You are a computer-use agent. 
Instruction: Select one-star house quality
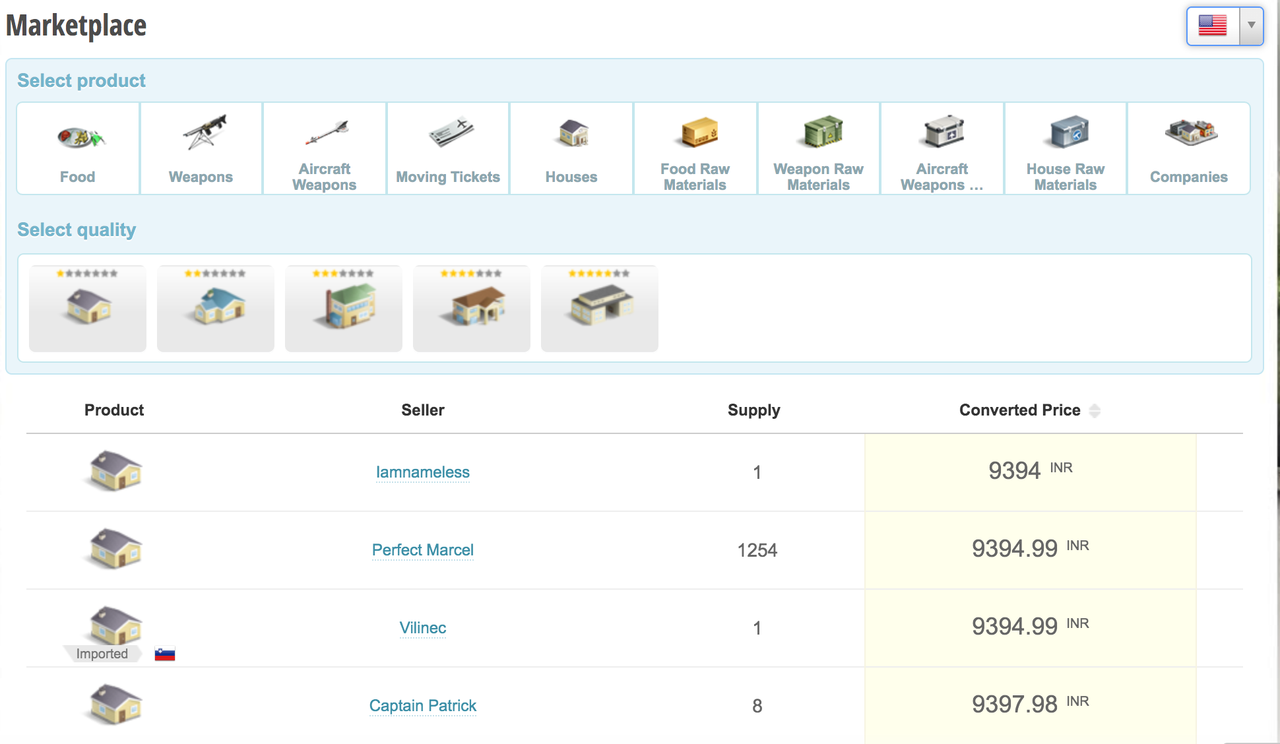(x=88, y=308)
